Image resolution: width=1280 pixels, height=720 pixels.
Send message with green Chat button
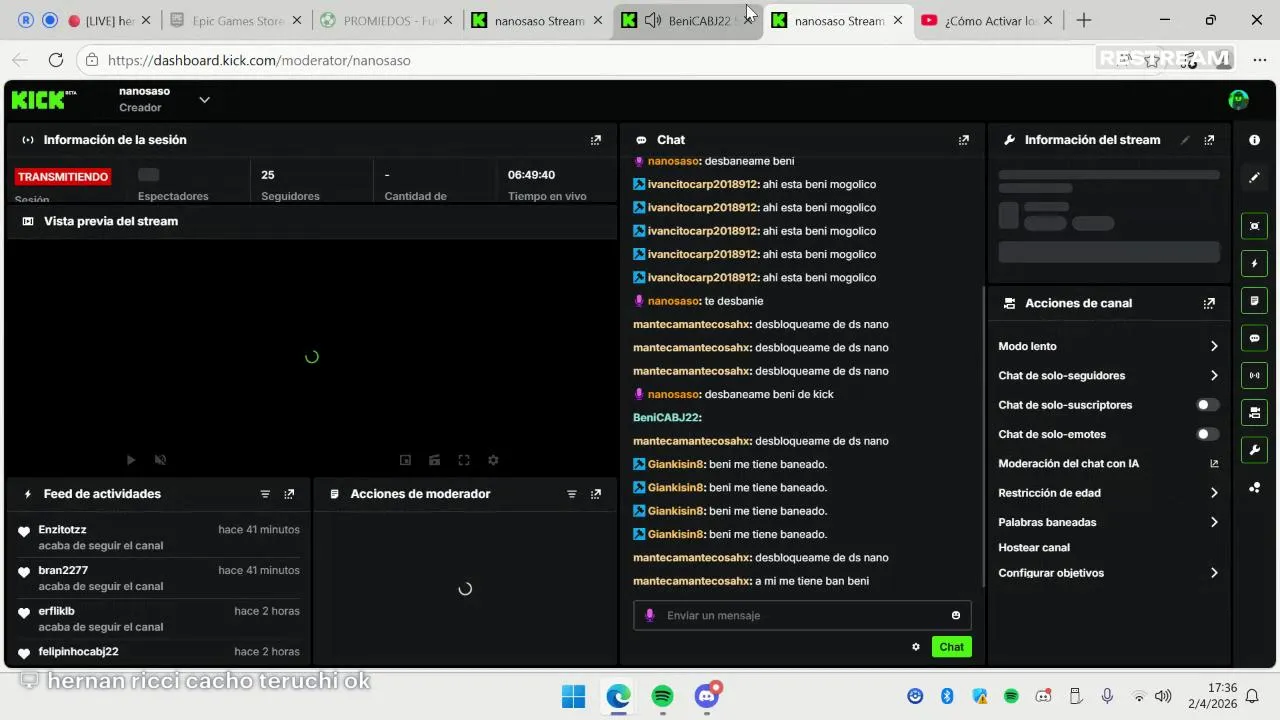(952, 647)
